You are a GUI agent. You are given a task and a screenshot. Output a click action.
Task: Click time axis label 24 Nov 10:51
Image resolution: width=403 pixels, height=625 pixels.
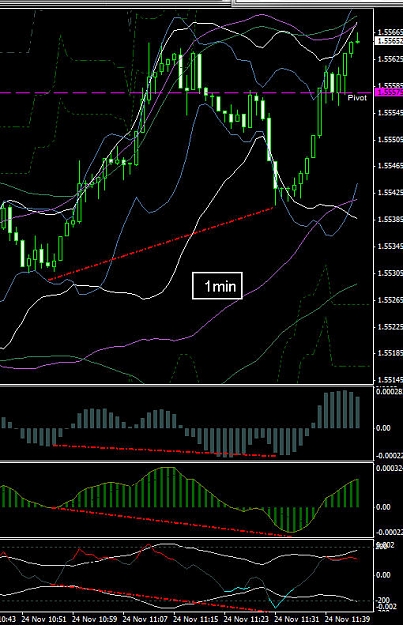coord(44,619)
